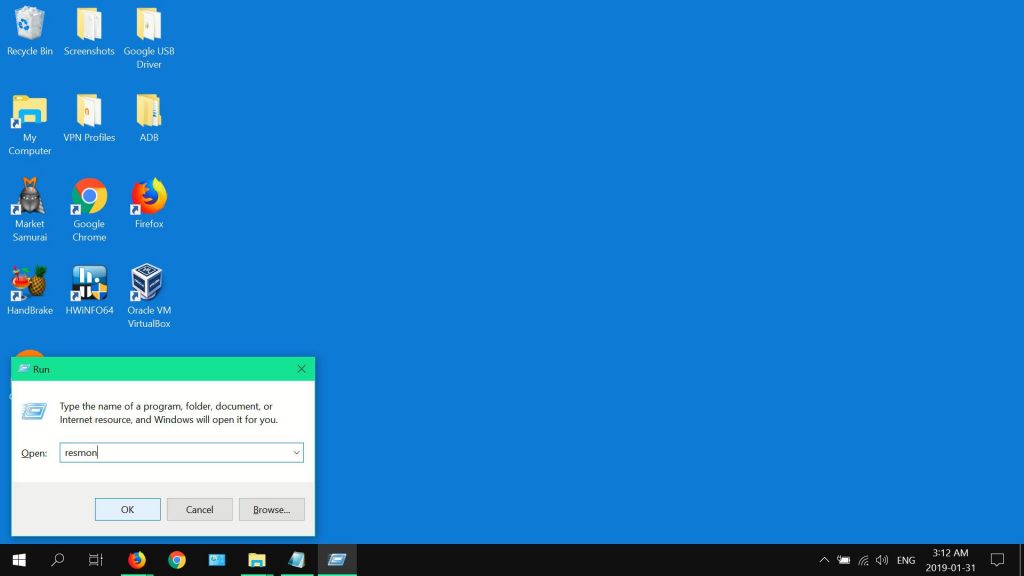Click Browse... in the Run dialog
This screenshot has height=576, width=1024.
coord(272,509)
